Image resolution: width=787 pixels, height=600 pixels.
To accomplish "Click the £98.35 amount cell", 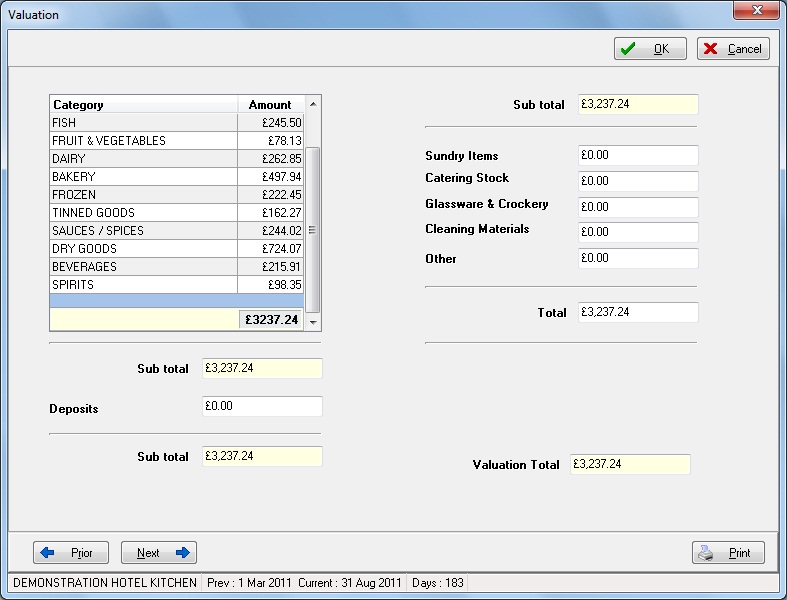I will (x=271, y=285).
